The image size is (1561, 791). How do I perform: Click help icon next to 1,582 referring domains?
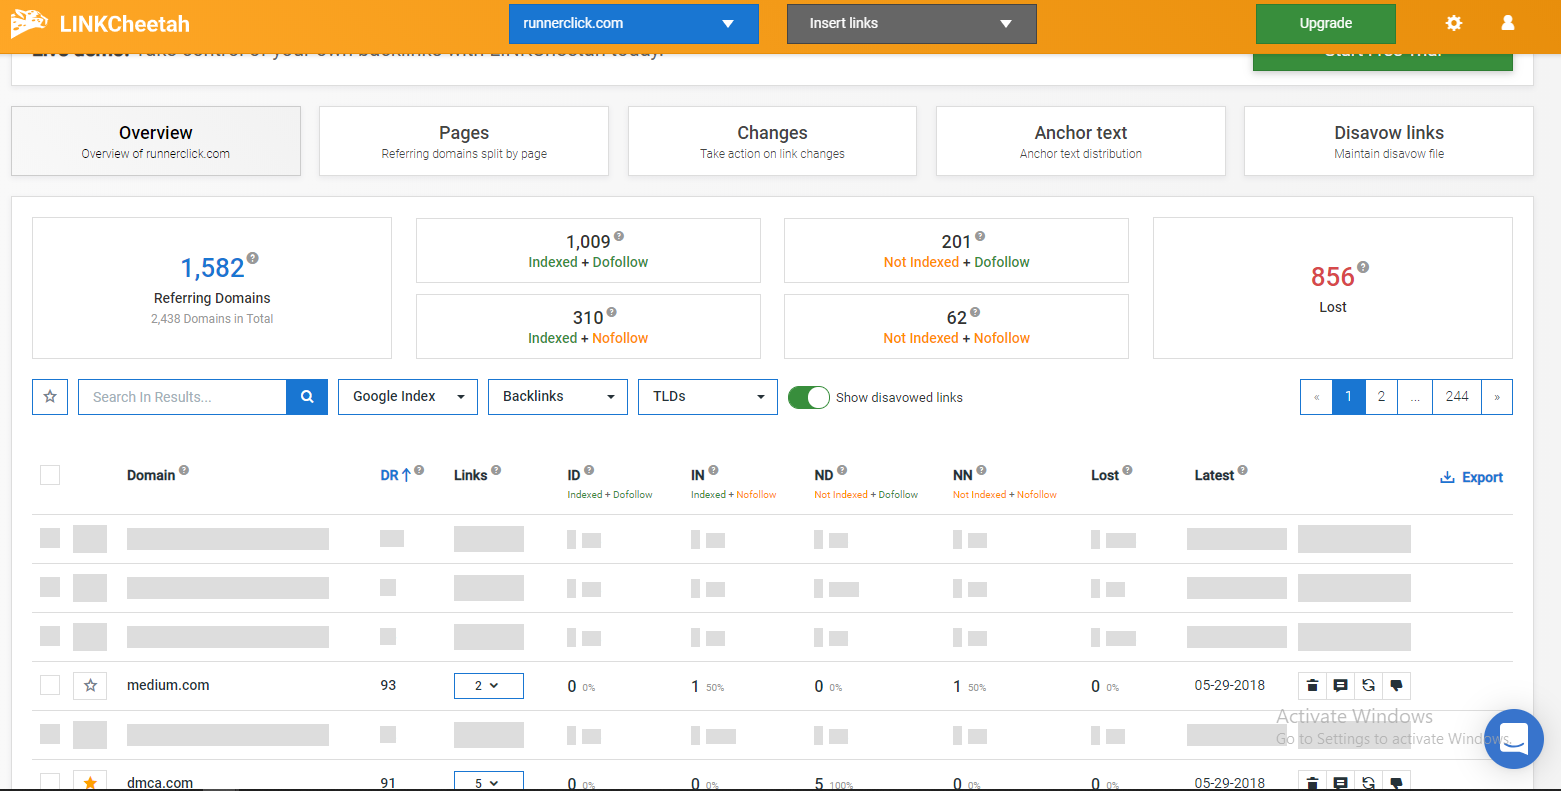click(x=253, y=258)
